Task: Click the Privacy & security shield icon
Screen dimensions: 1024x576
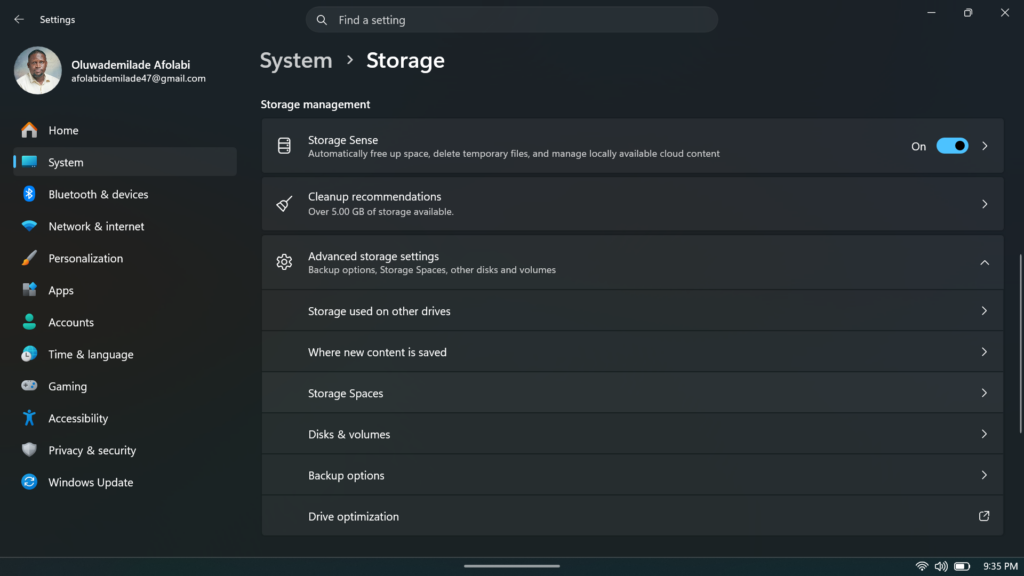Action: point(29,450)
